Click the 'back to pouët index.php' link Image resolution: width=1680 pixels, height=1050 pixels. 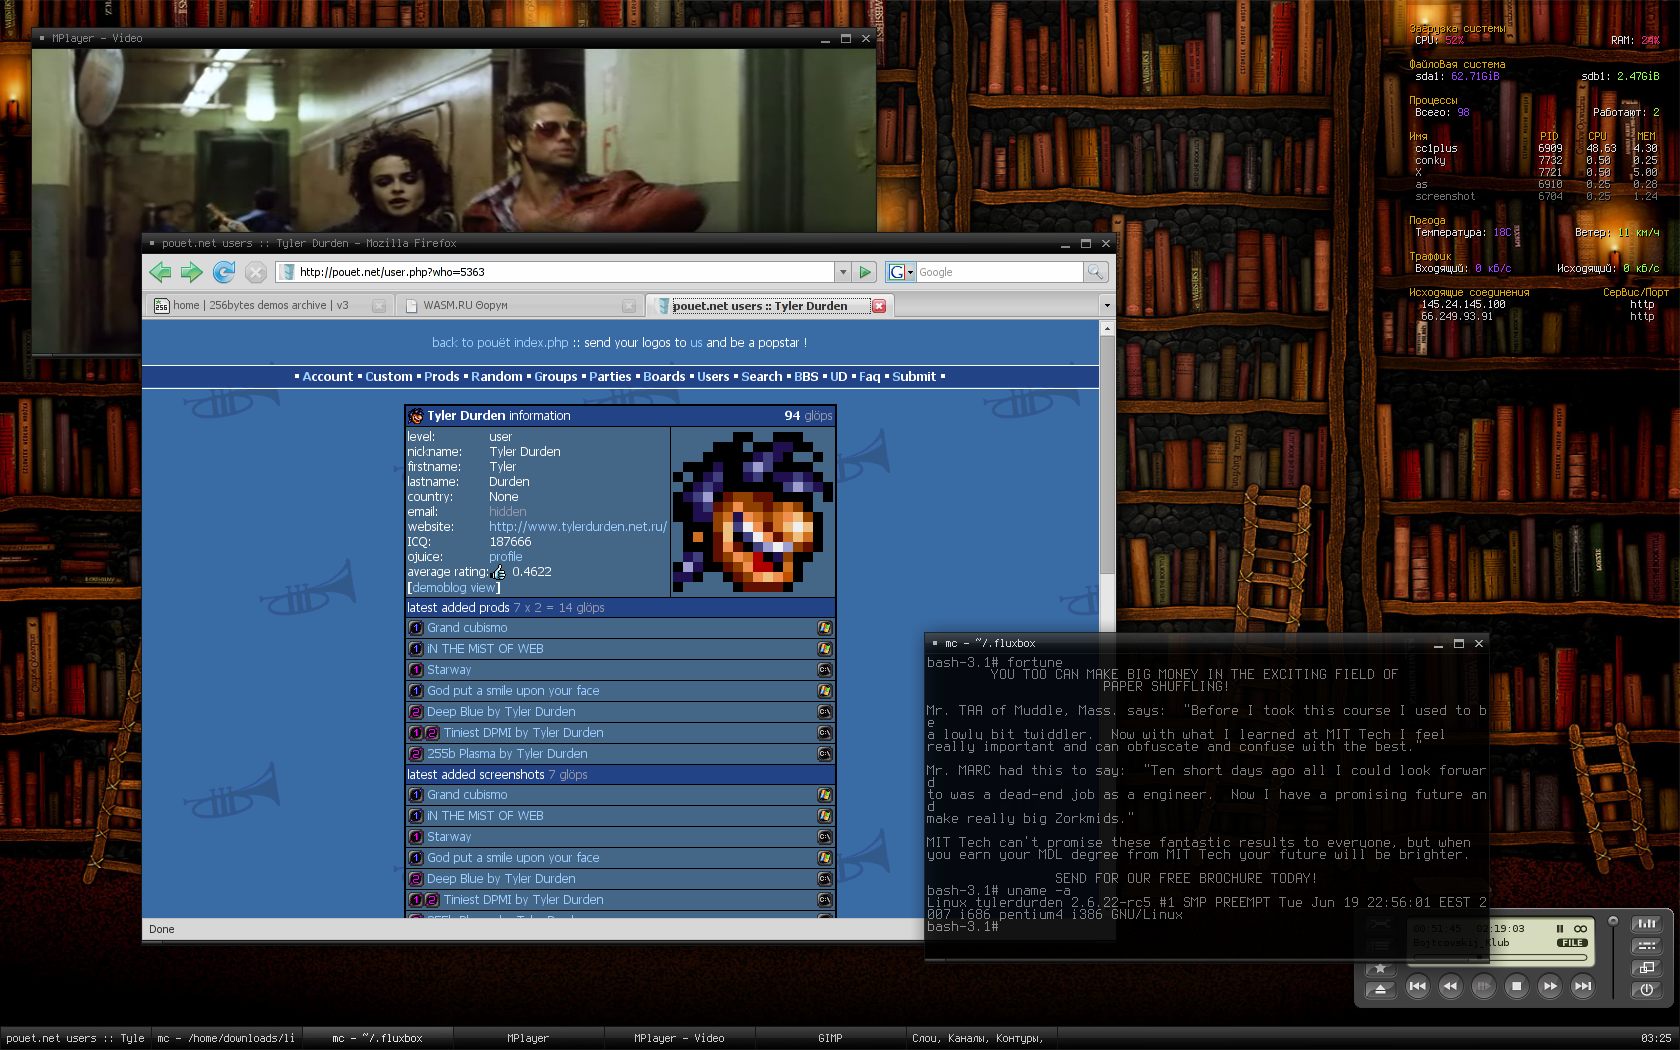500,343
